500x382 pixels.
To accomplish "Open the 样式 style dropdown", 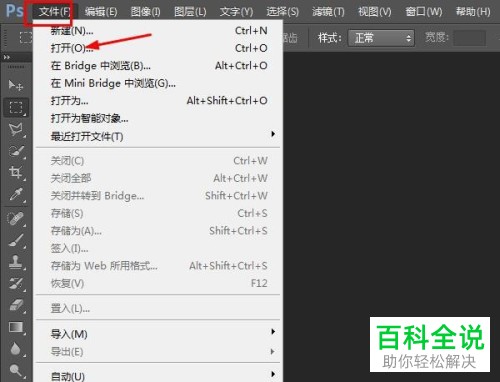I will (x=381, y=38).
